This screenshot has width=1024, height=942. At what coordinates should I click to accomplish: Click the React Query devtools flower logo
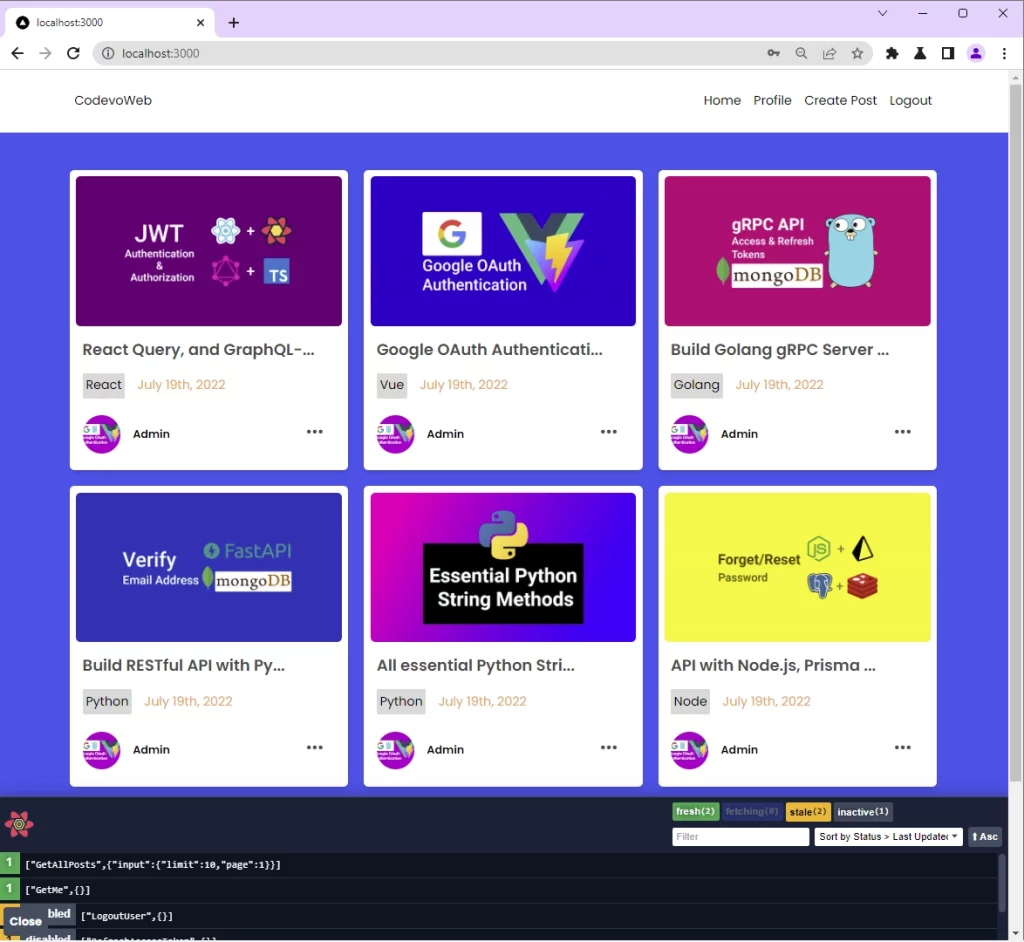pos(19,824)
